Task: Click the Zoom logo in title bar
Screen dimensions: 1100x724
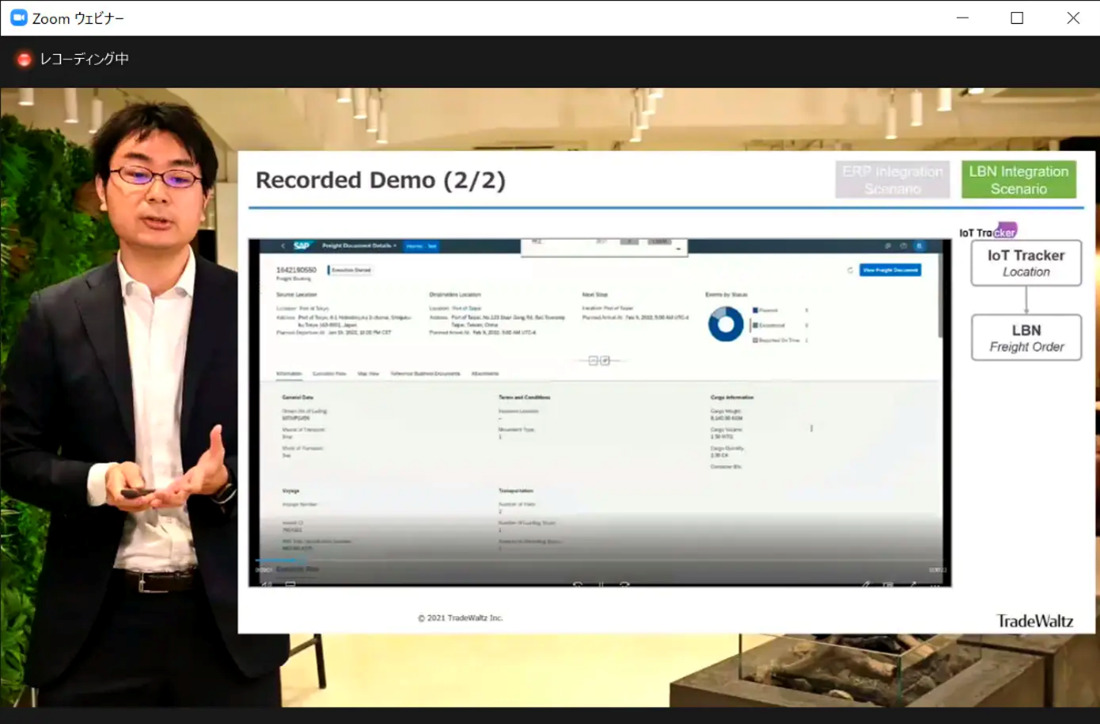Action: (x=19, y=18)
